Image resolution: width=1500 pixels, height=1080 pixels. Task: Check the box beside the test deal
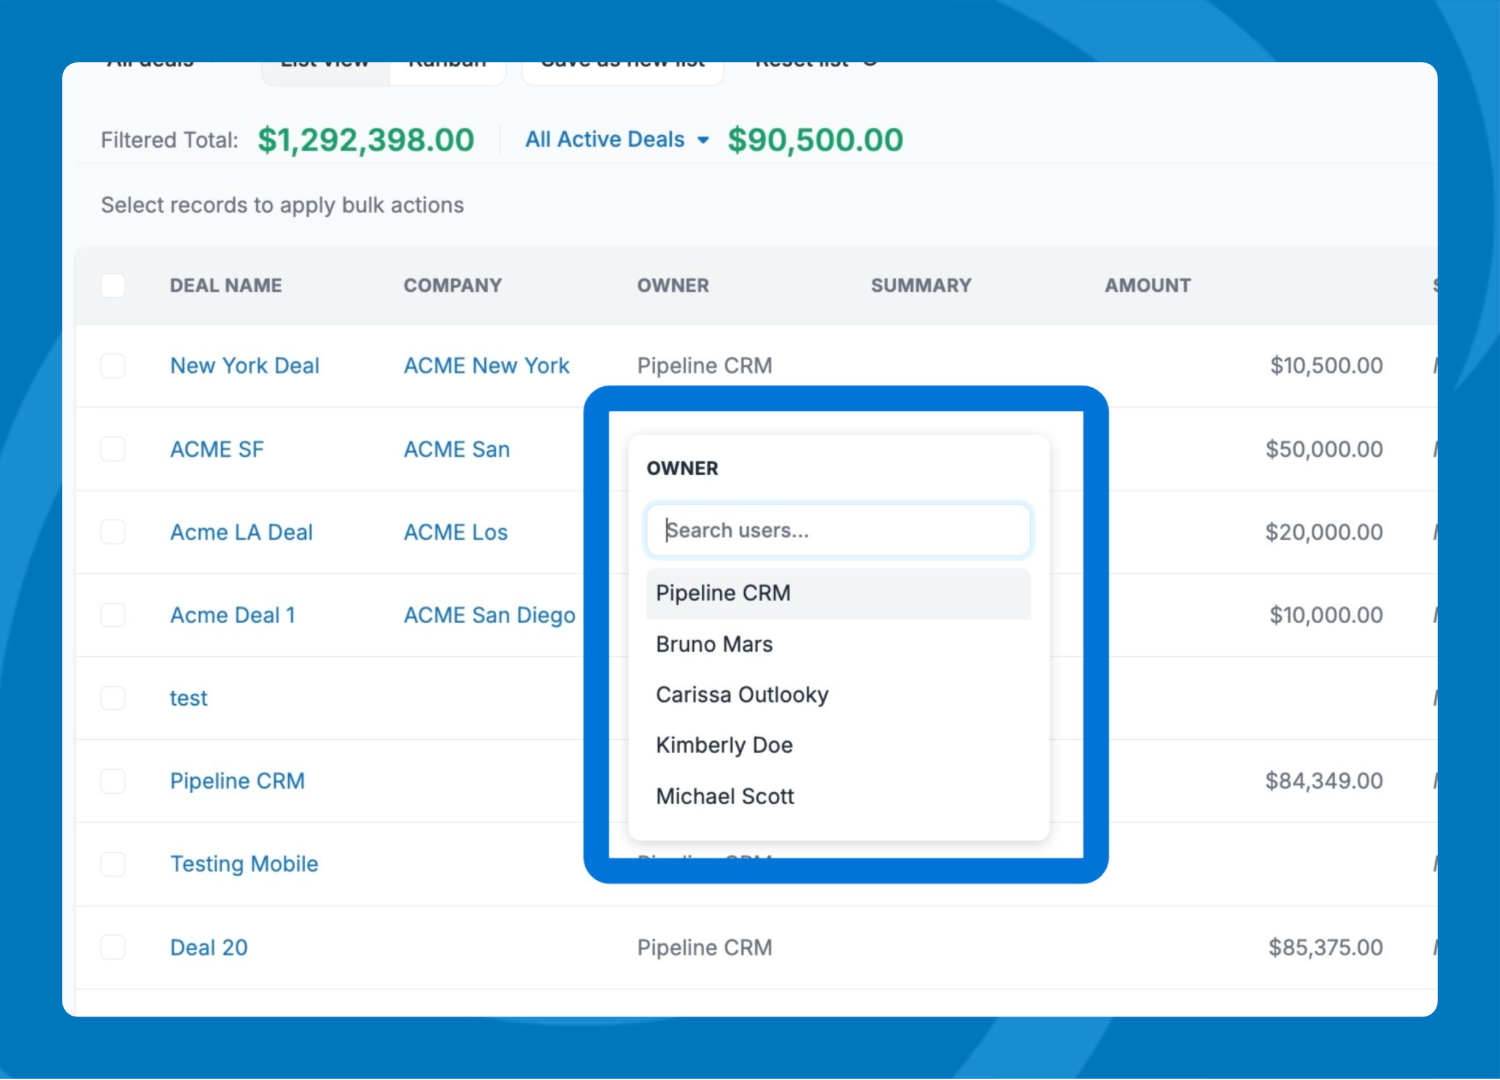pos(113,698)
